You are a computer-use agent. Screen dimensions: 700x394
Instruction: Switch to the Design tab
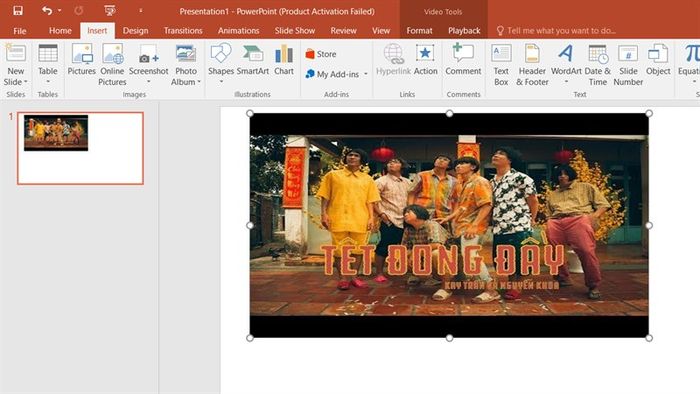tap(135, 30)
